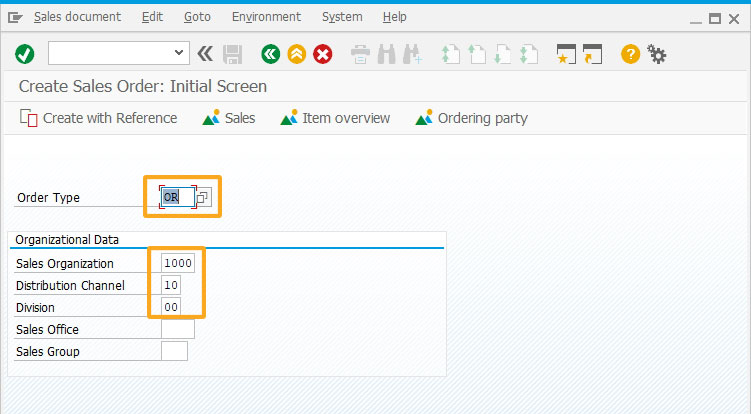Open Help via yellow question mark icon

[x=630, y=54]
